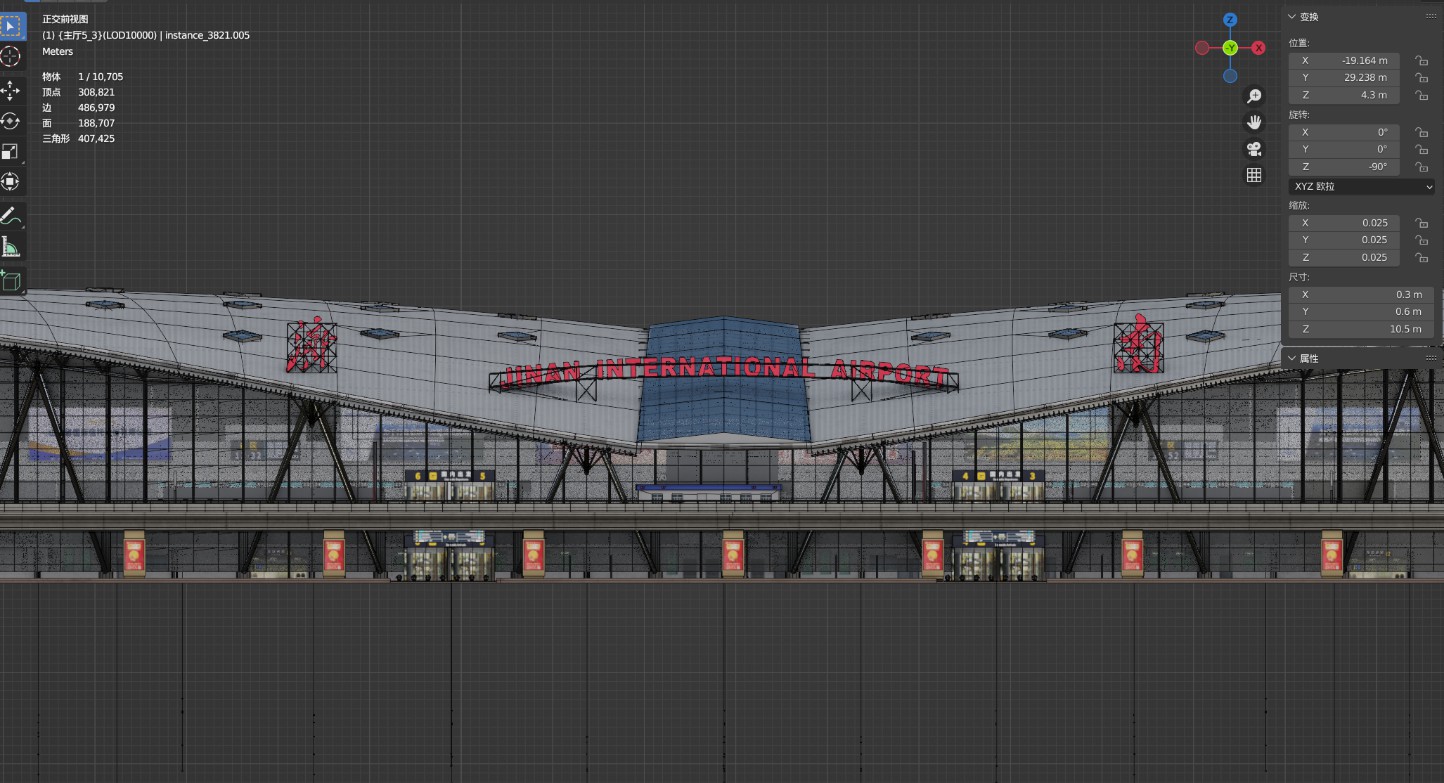Click the hand pan view icon
This screenshot has height=783, width=1444.
pos(1253,122)
